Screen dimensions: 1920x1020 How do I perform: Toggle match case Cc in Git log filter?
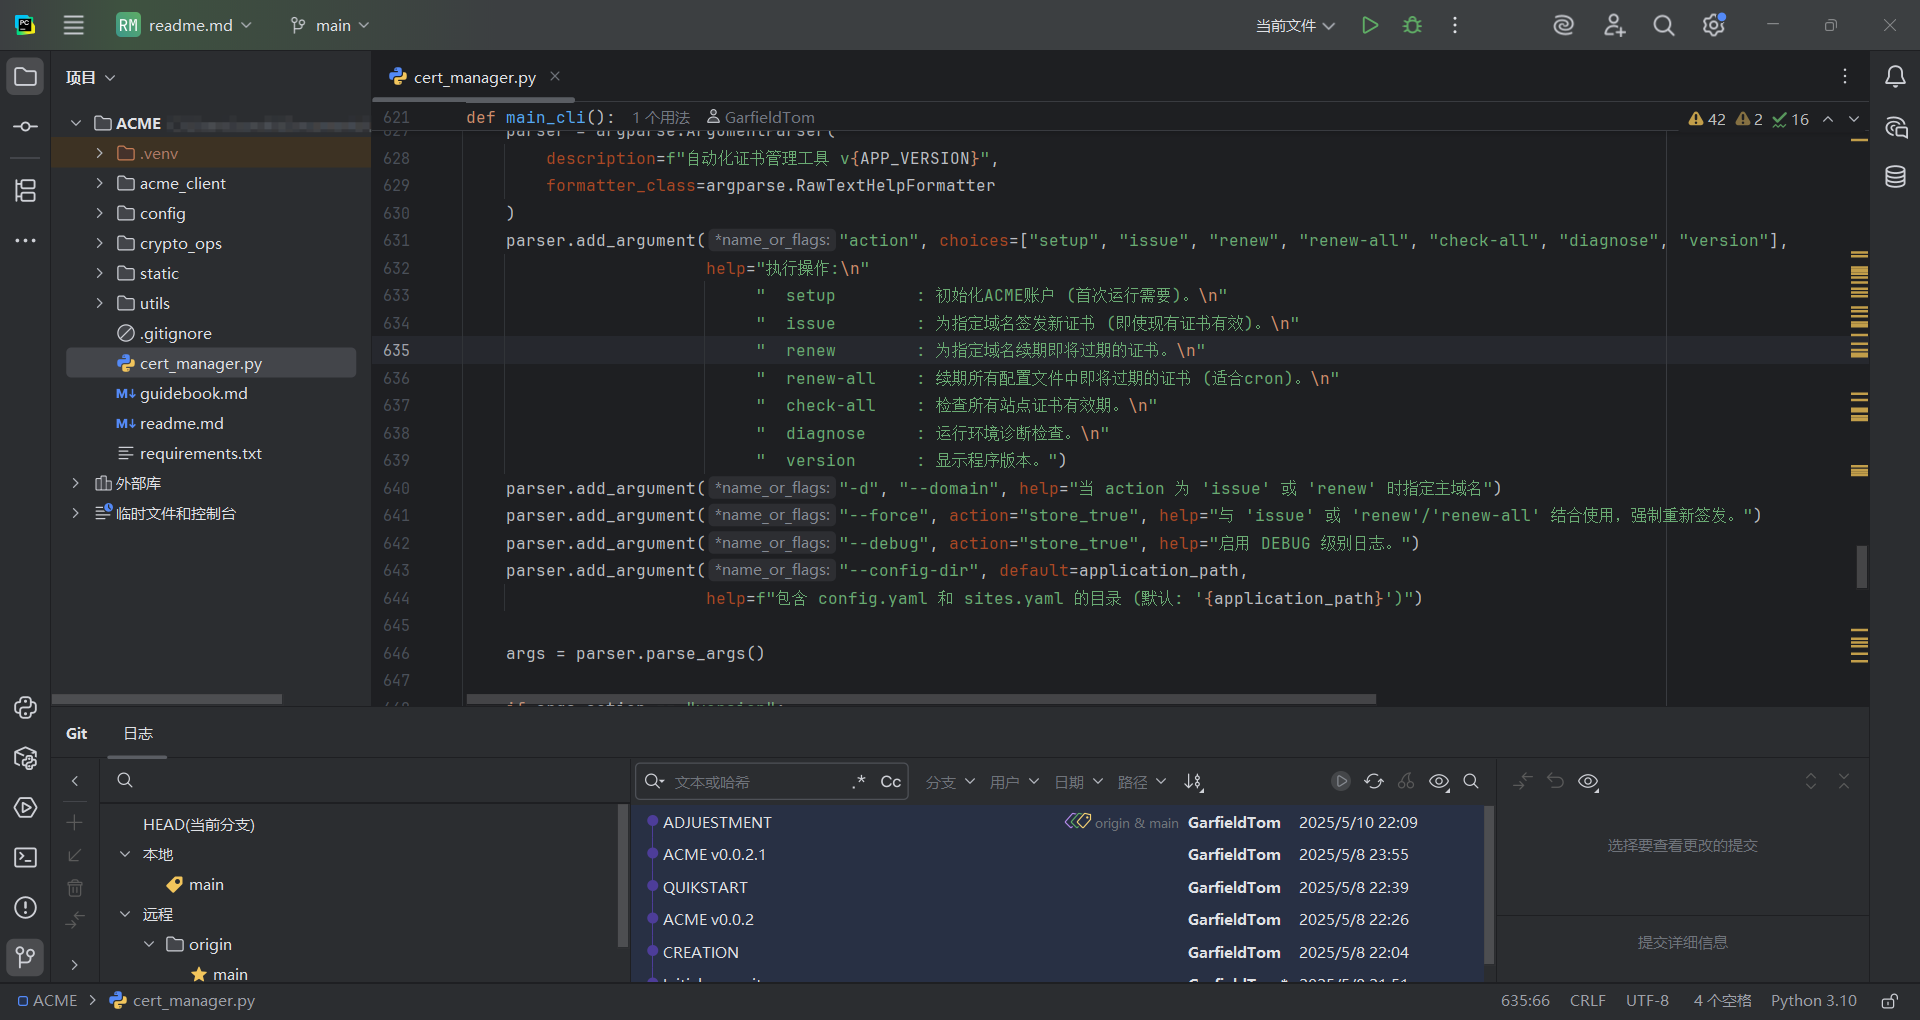tap(891, 782)
